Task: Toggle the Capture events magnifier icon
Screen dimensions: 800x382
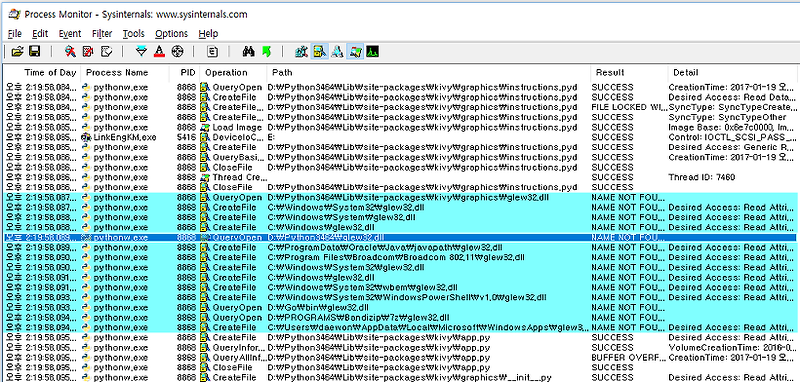Action: [70, 52]
